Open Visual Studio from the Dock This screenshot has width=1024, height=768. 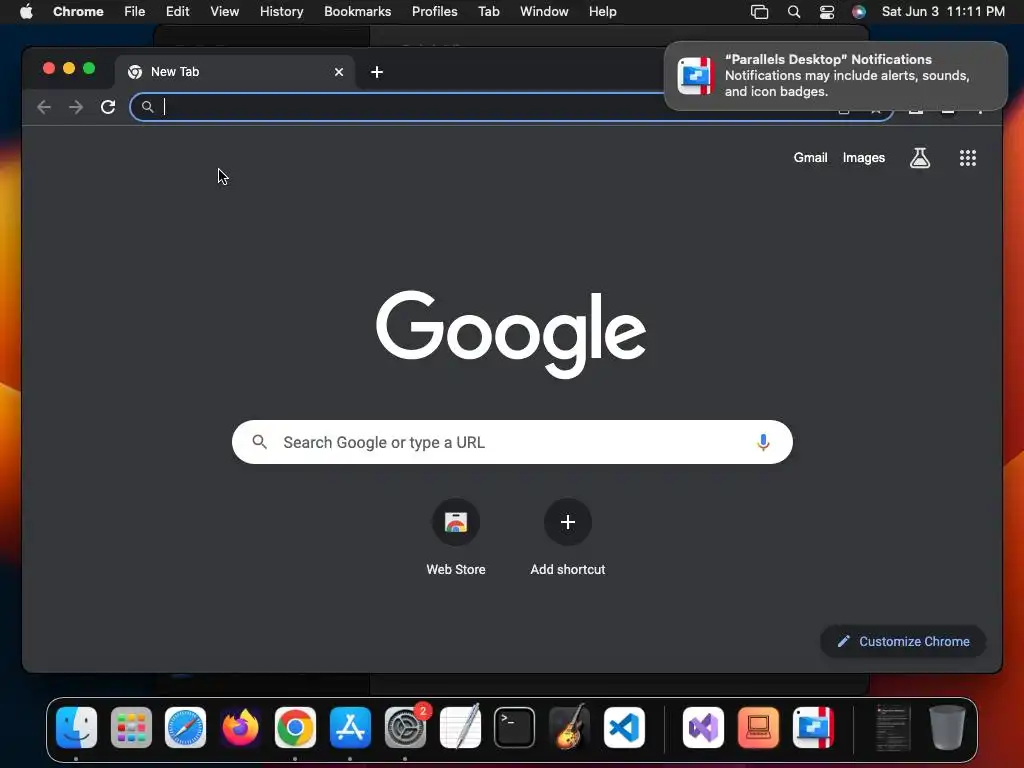point(703,727)
